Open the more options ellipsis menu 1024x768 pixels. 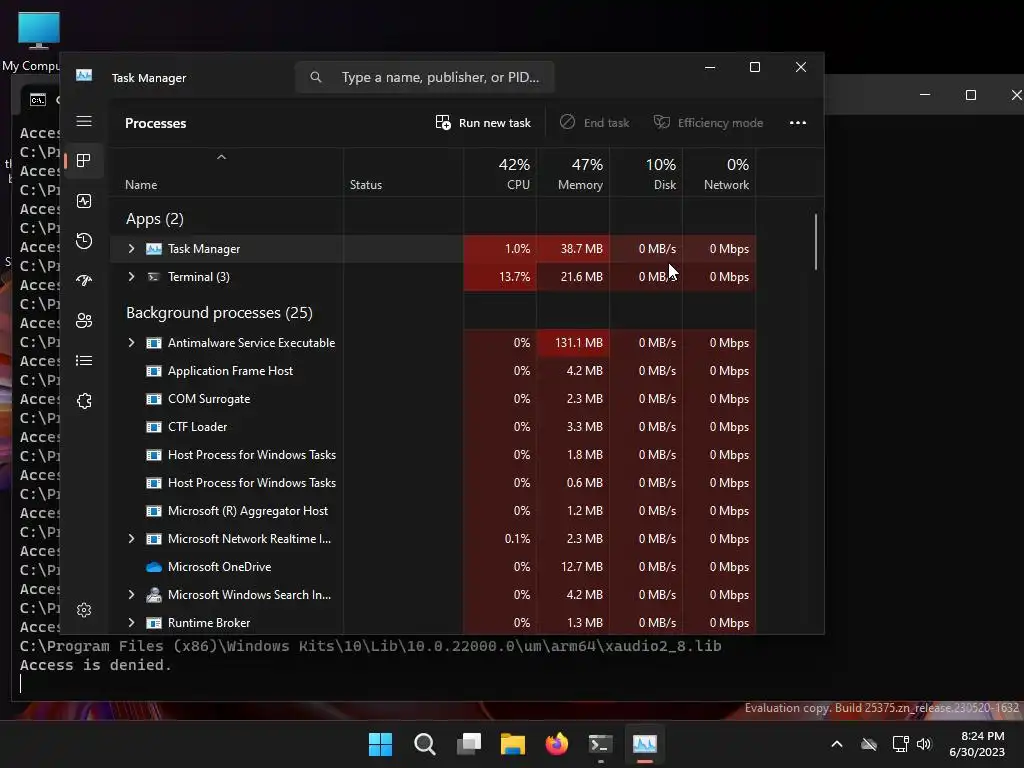coord(797,123)
